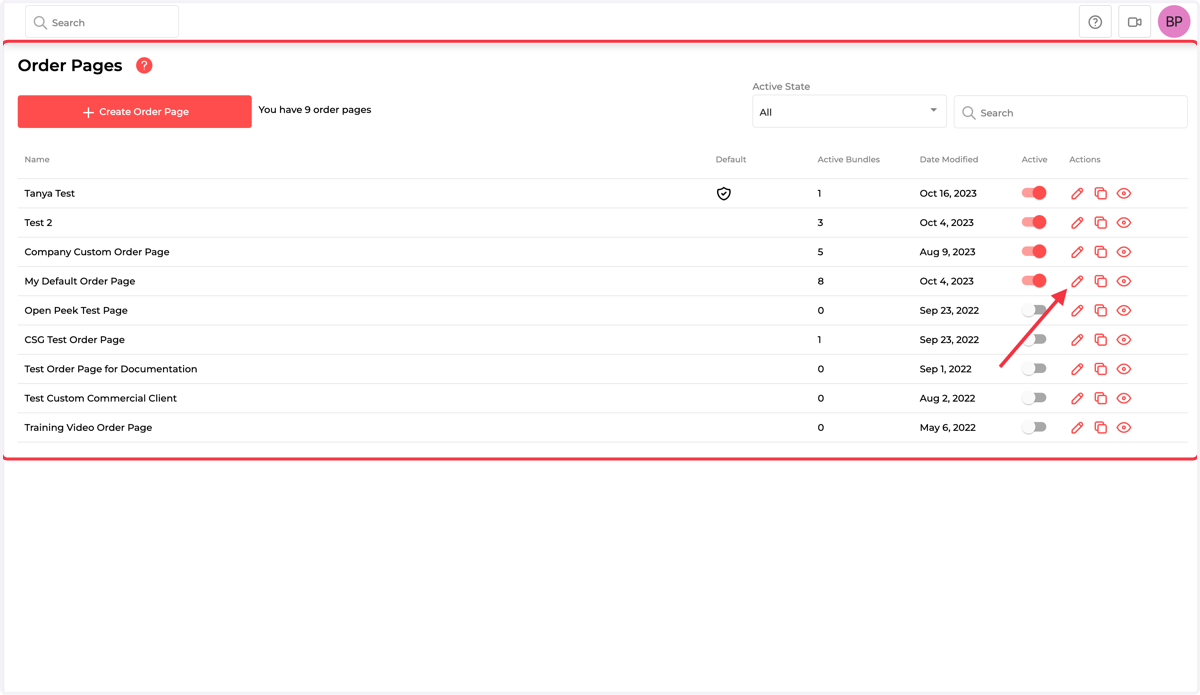The width and height of the screenshot is (1200, 695).
Task: Duplicate Training Video Order Page
Action: (1100, 428)
